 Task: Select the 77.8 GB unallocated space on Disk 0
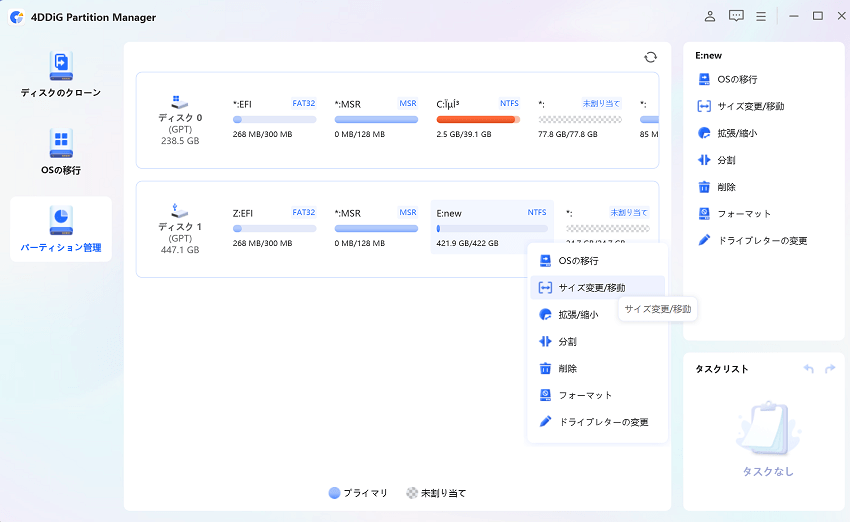point(580,119)
